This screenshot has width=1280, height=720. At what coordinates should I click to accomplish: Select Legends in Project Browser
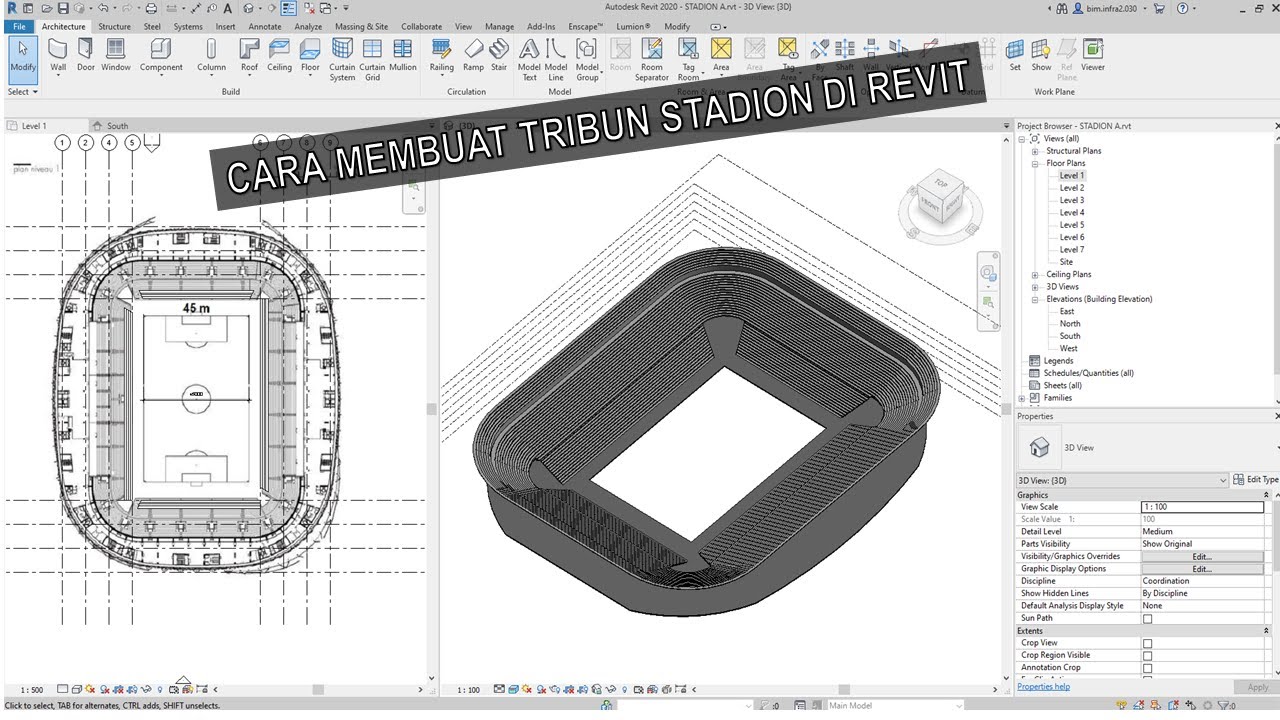[x=1058, y=361]
